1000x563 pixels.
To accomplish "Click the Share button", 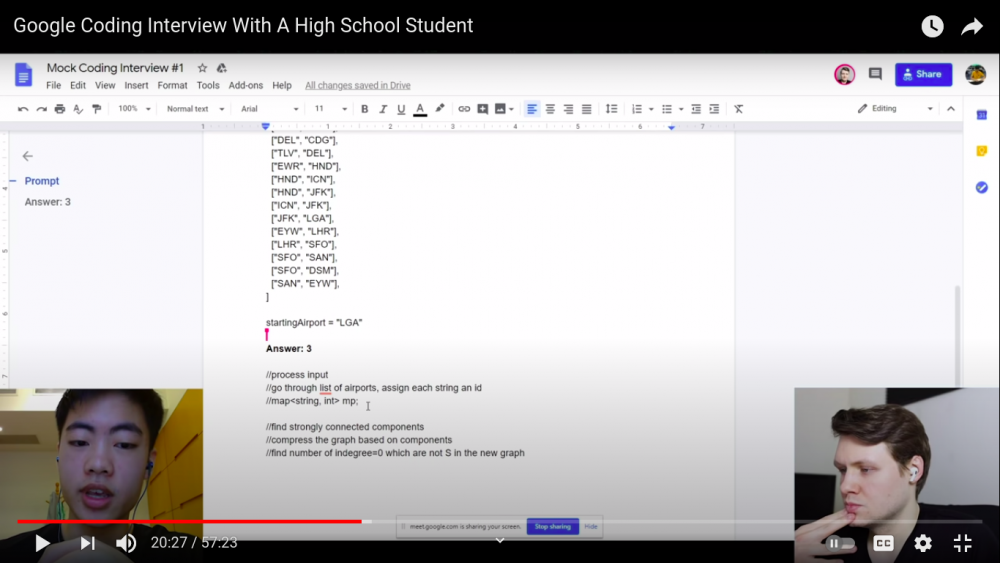I will [923, 75].
